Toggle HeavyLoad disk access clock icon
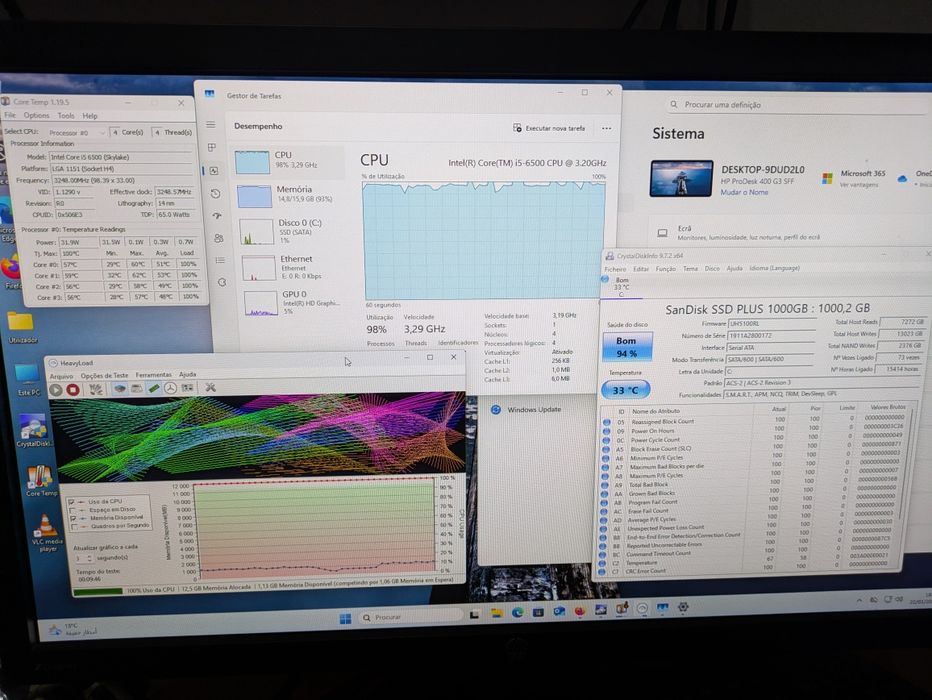 [171, 388]
